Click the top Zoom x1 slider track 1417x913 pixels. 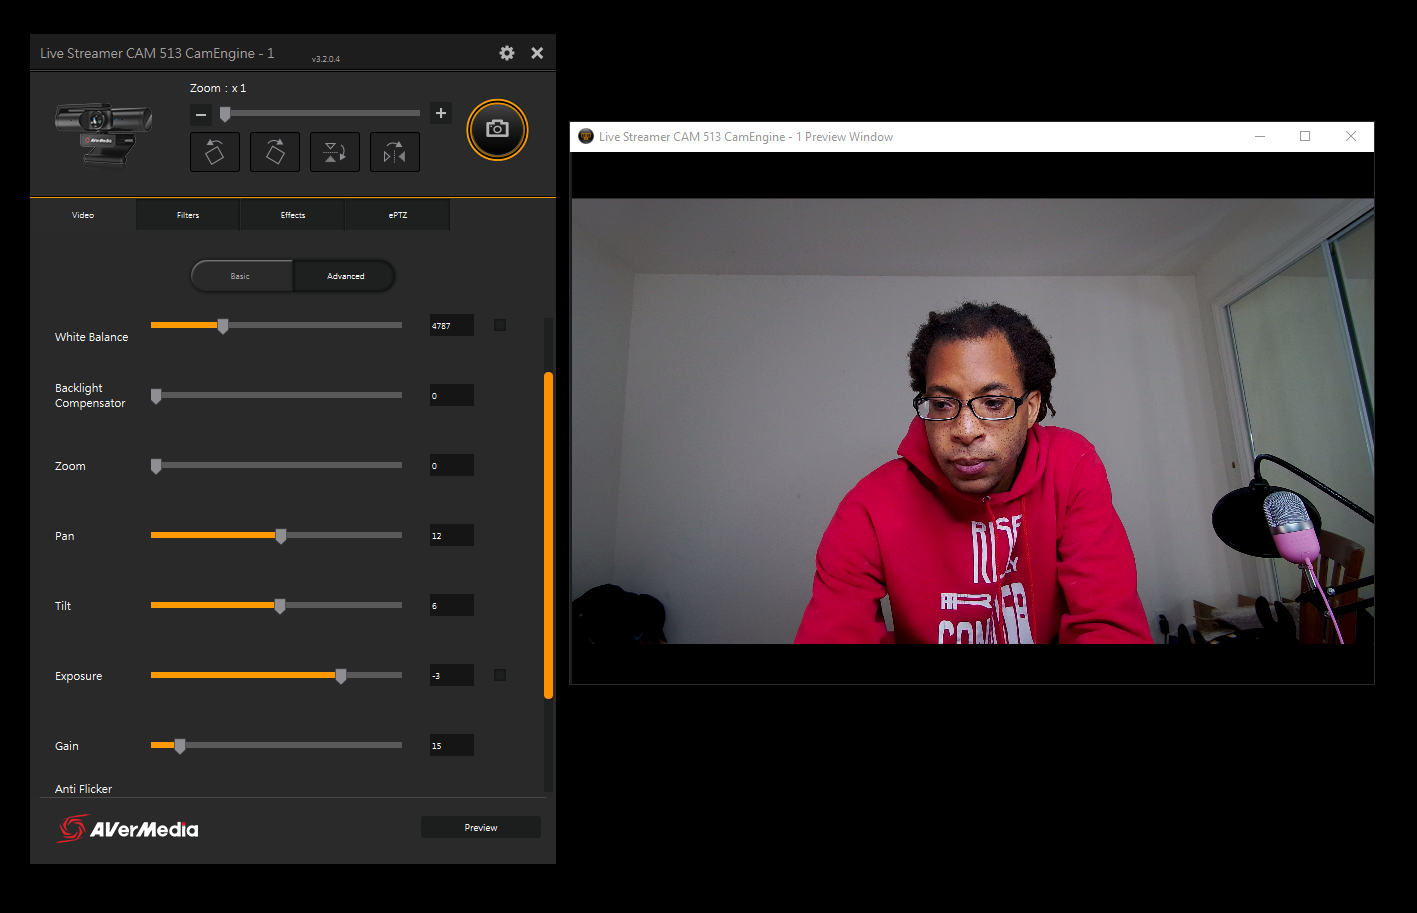[x=320, y=113]
